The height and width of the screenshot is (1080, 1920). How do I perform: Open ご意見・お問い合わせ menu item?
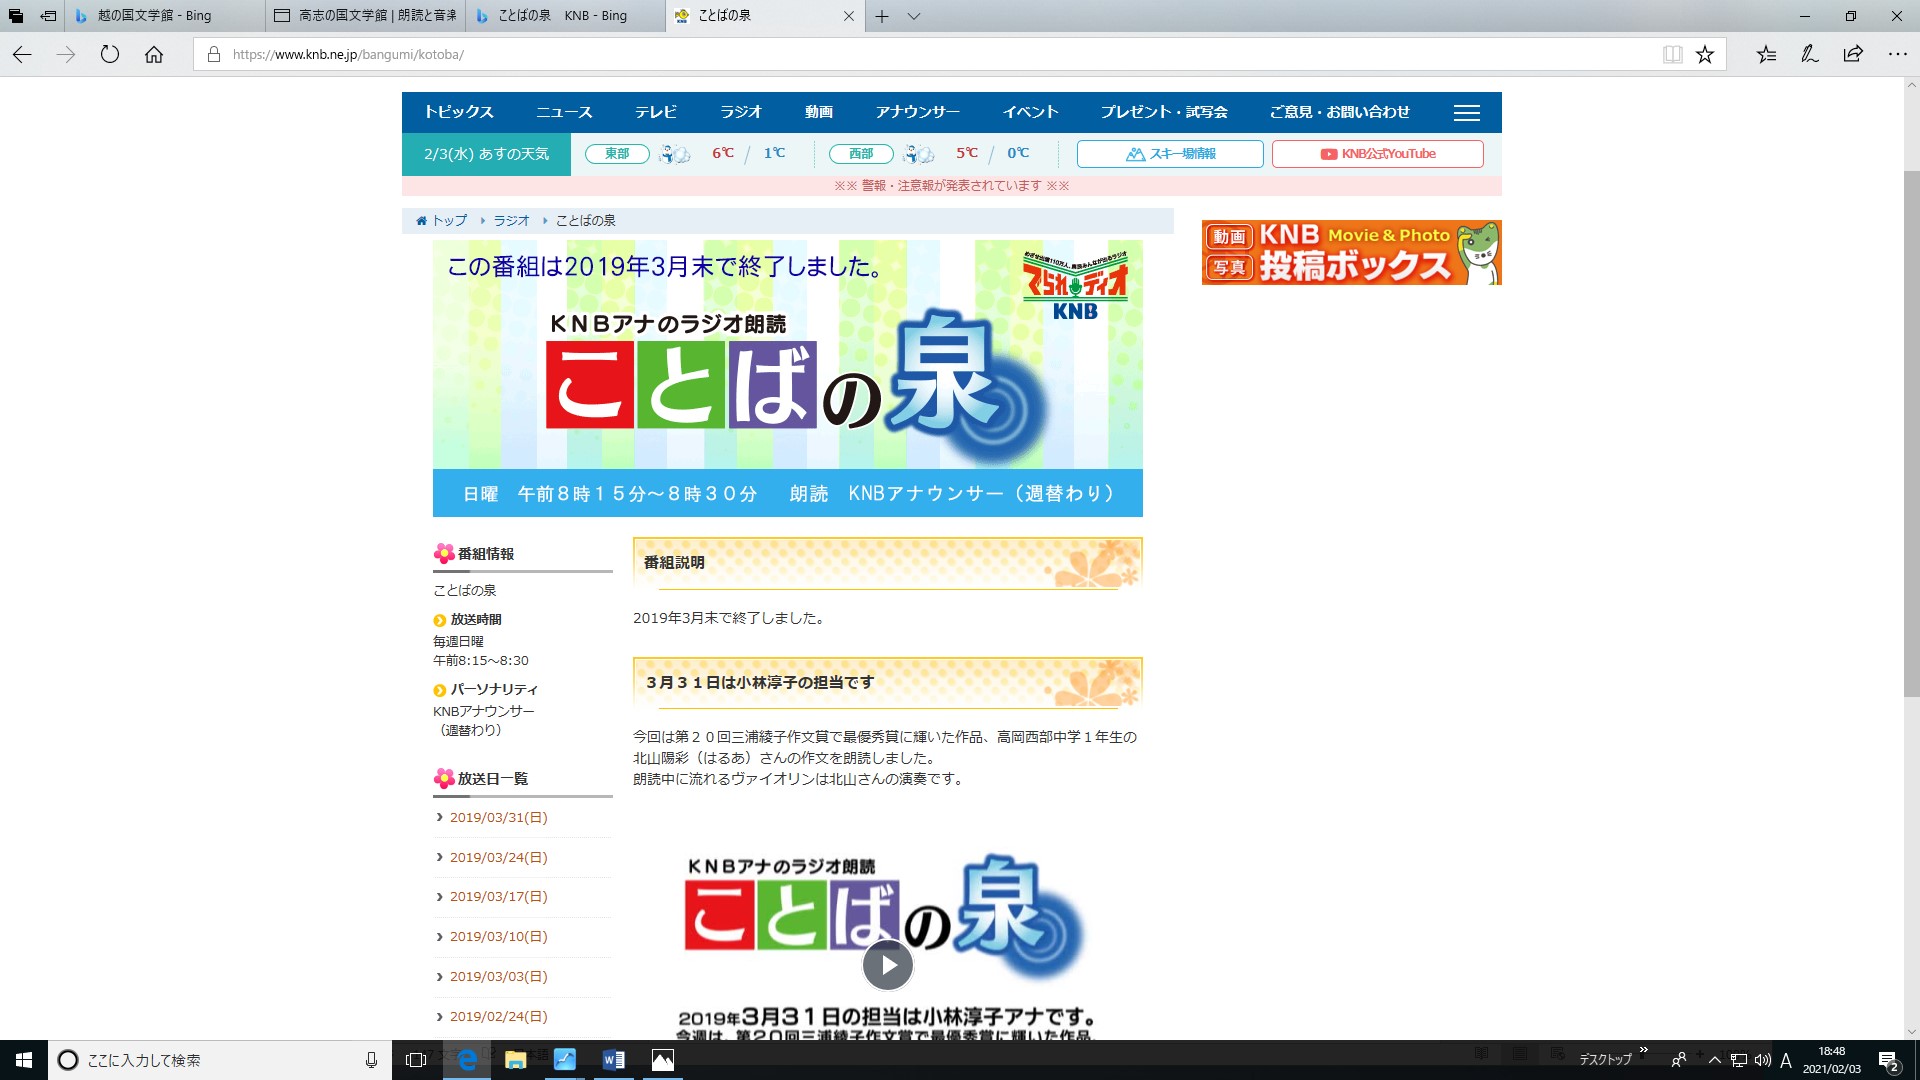[x=1340, y=112]
